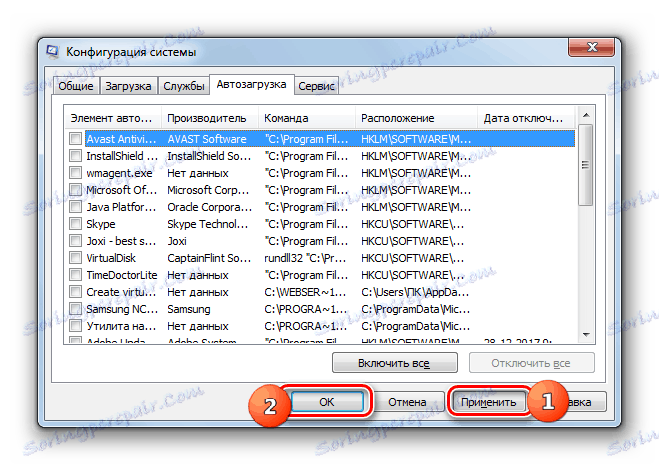Enable the Java Platform startup checkbox
The image size is (659, 465).
pos(76,207)
